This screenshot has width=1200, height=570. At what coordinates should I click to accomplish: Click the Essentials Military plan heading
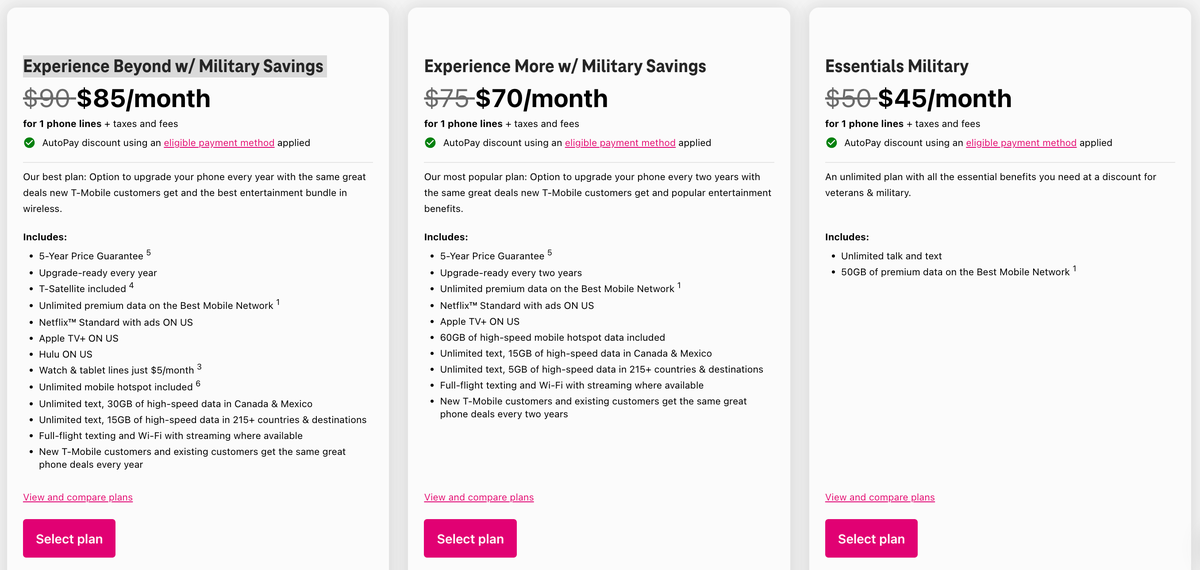tap(896, 67)
